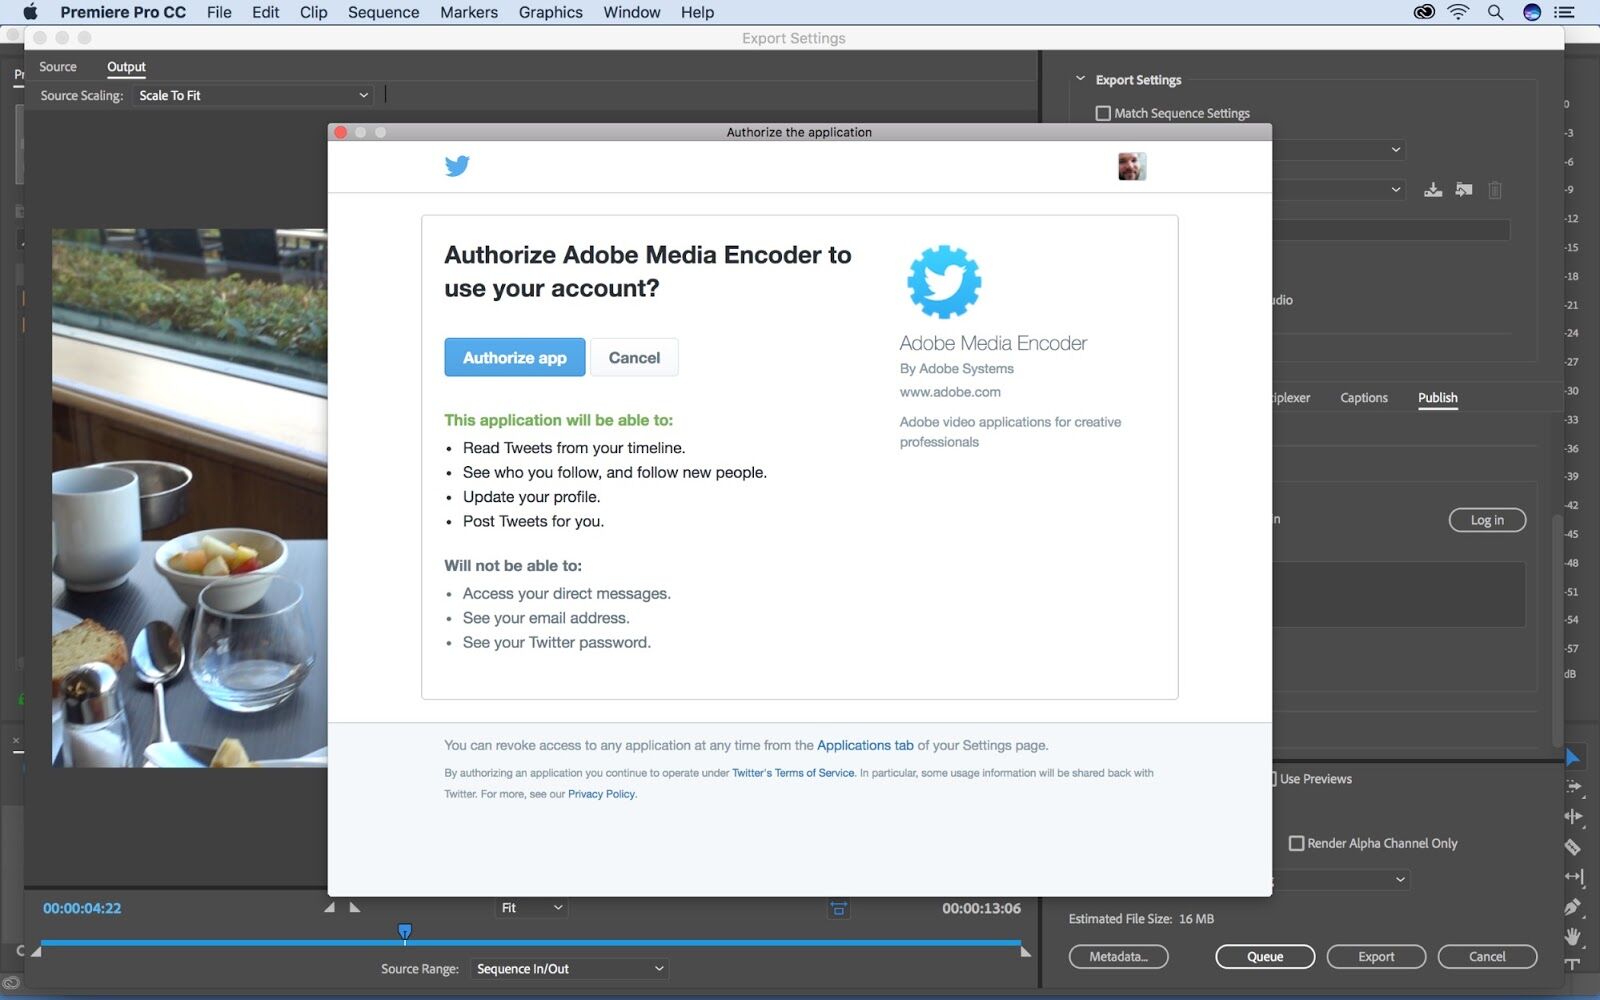Select the Publish tab
Screen dimensions: 1600x1000
pyautogui.click(x=1438, y=397)
